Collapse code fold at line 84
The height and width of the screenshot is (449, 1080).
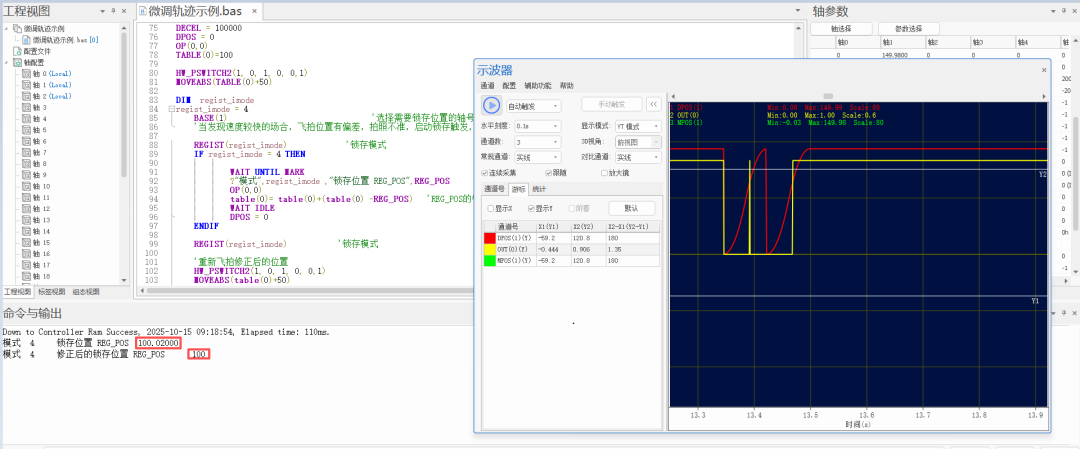point(170,109)
